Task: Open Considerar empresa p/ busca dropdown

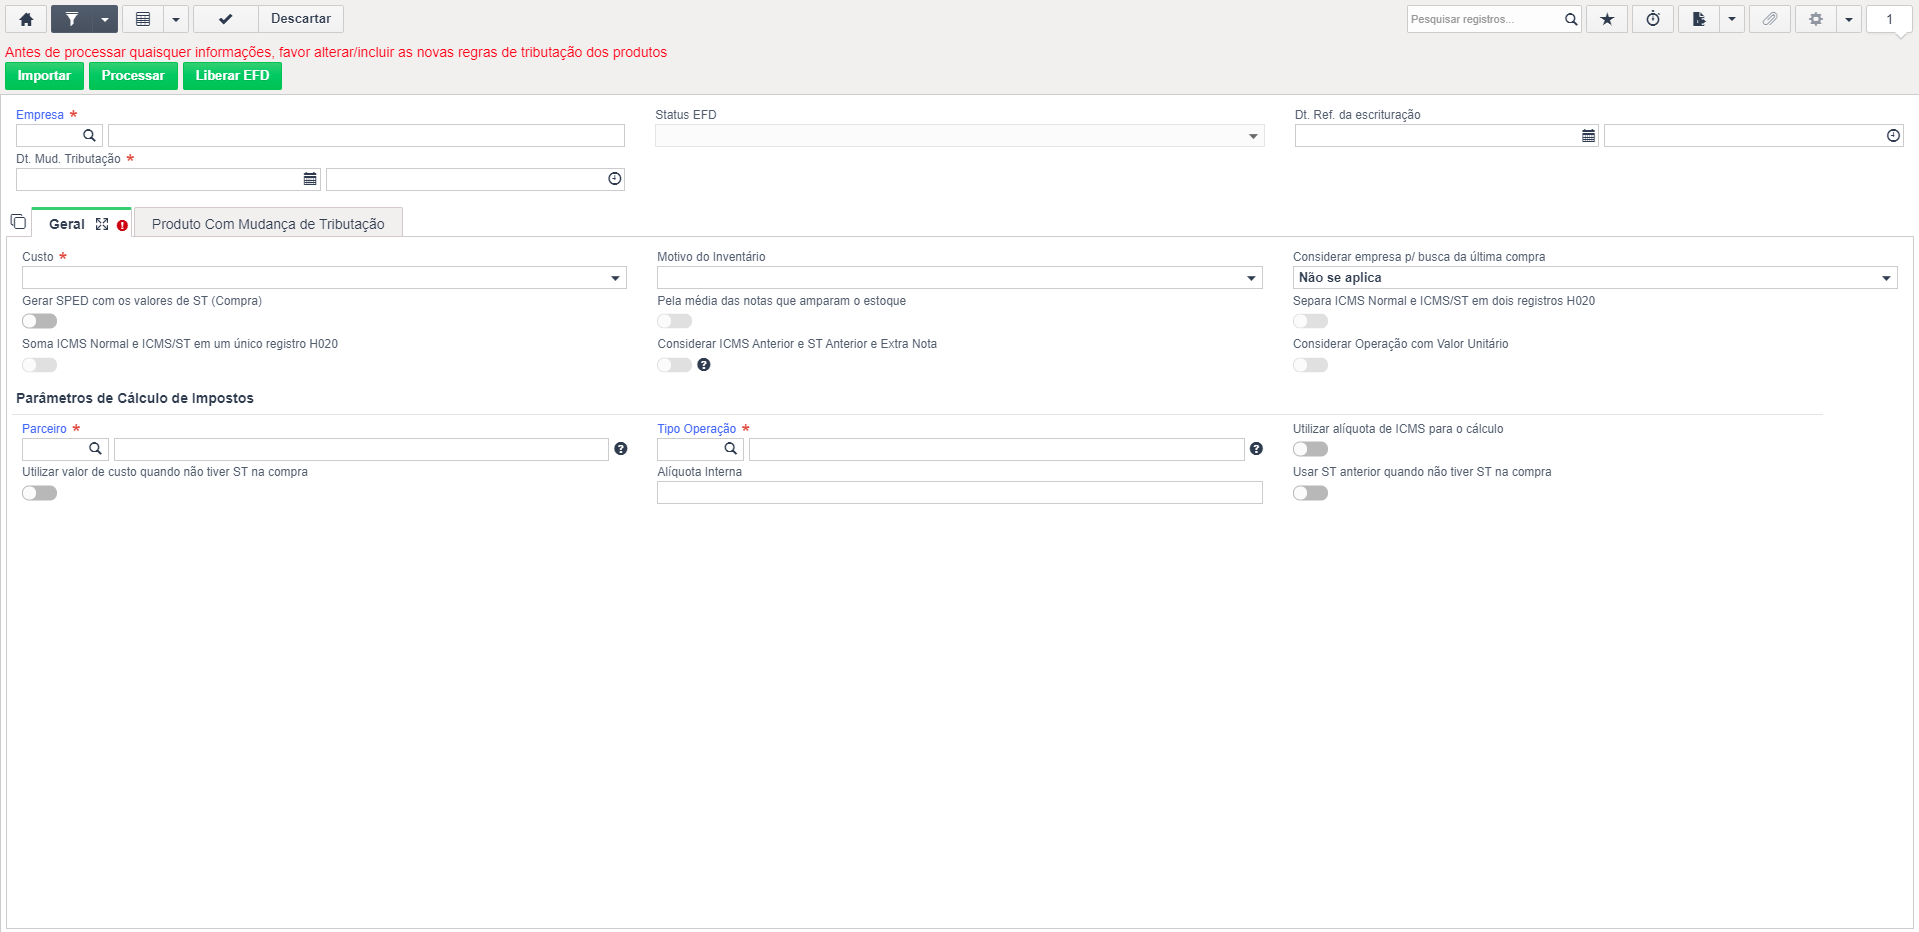Action: pos(1595,278)
